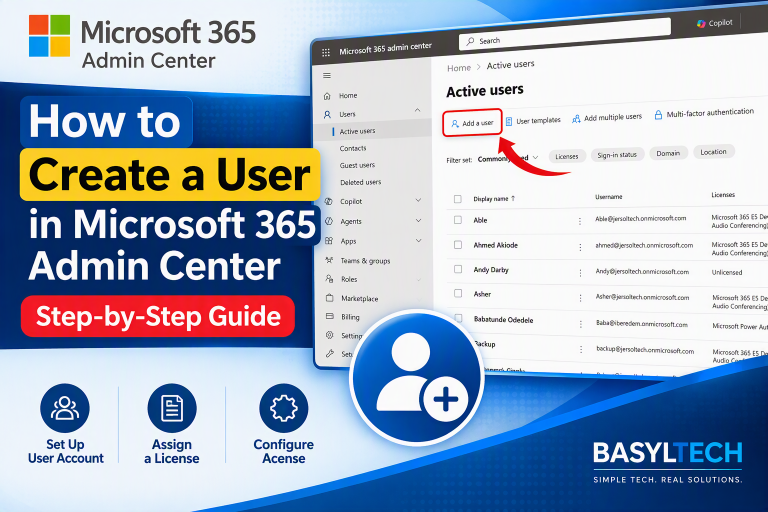Screen dimensions: 768x512
Task: Click the Copilot button in the header
Action: point(715,23)
